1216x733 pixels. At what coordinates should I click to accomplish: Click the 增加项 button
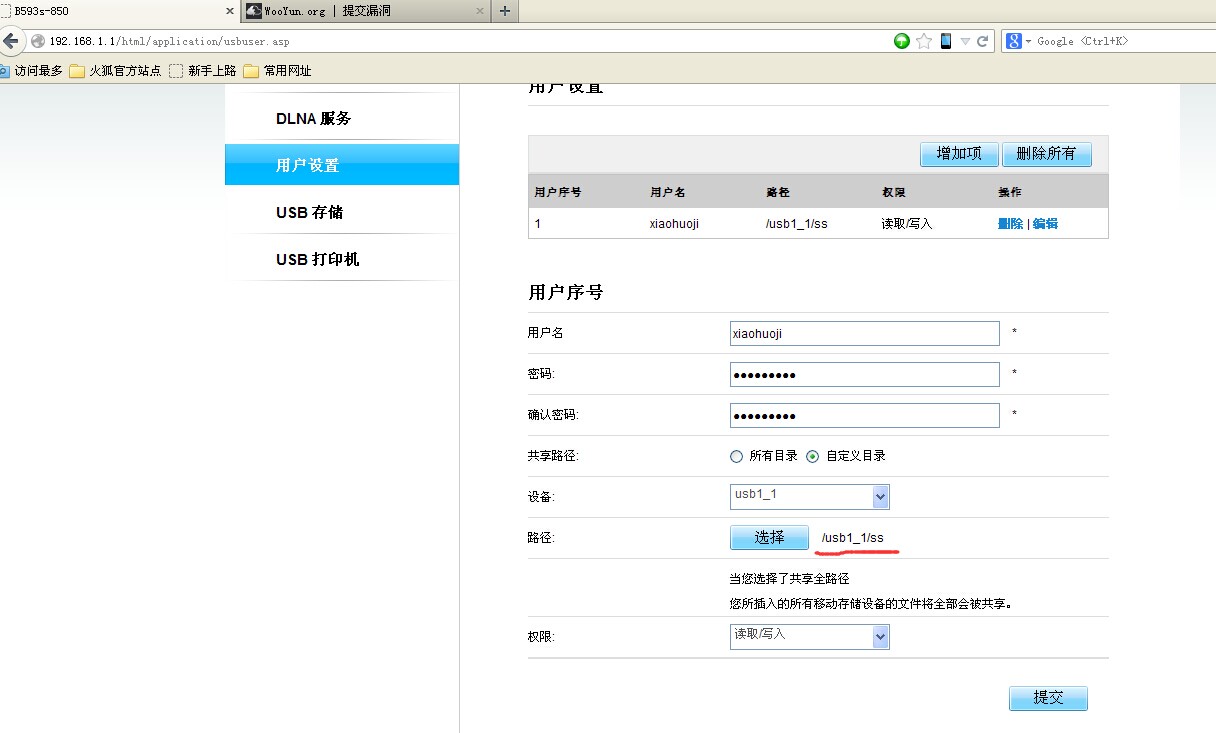pos(959,154)
